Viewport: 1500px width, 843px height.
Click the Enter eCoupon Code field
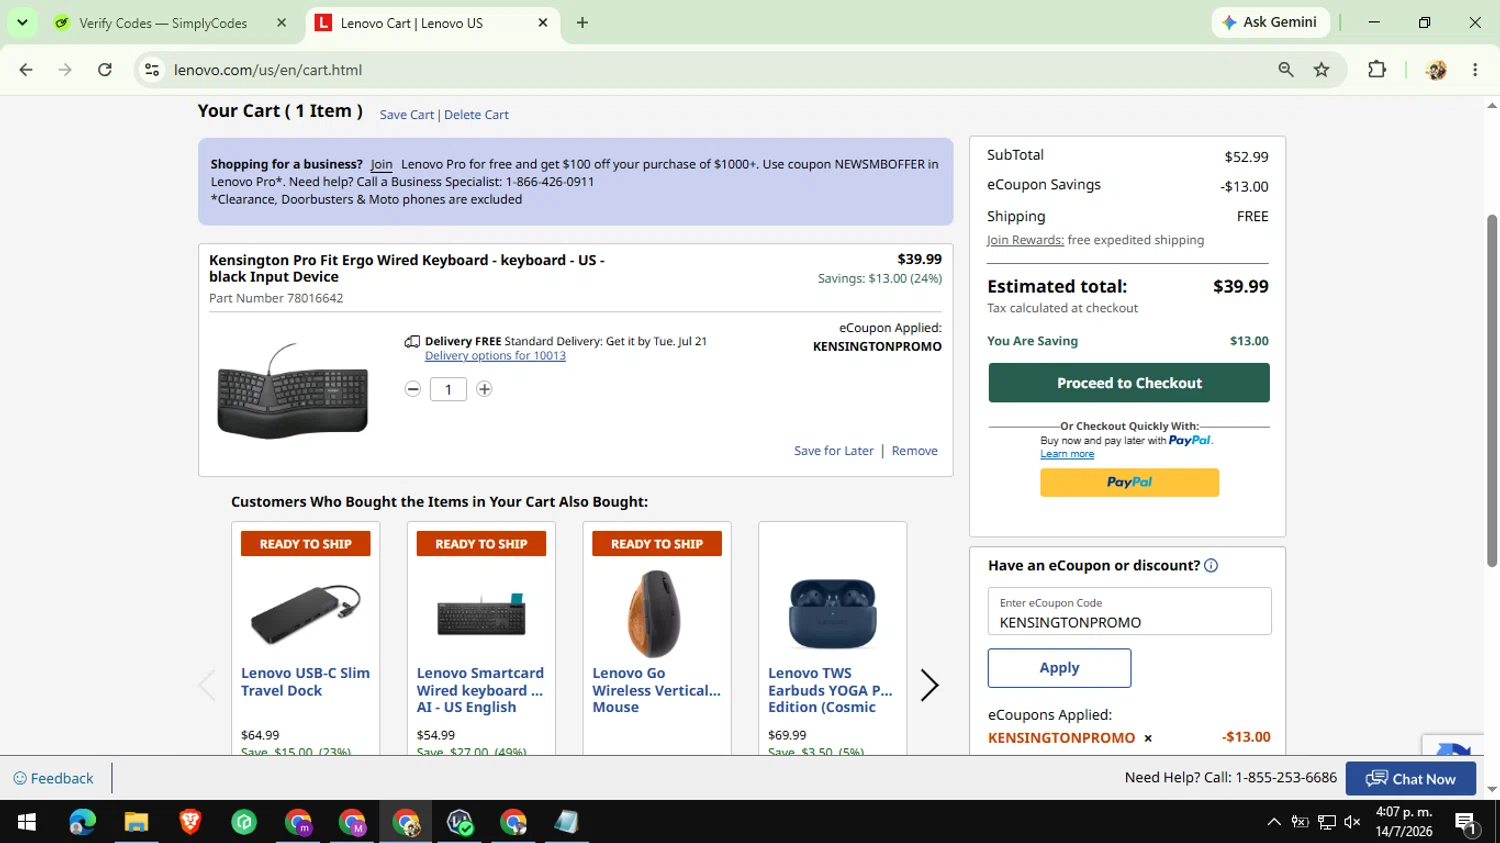coord(1129,611)
